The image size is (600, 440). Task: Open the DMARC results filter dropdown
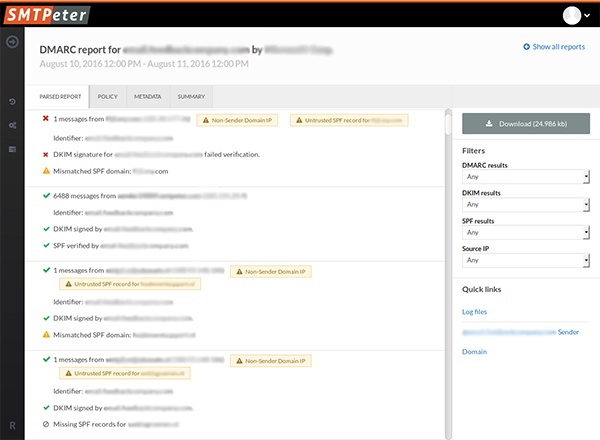526,177
